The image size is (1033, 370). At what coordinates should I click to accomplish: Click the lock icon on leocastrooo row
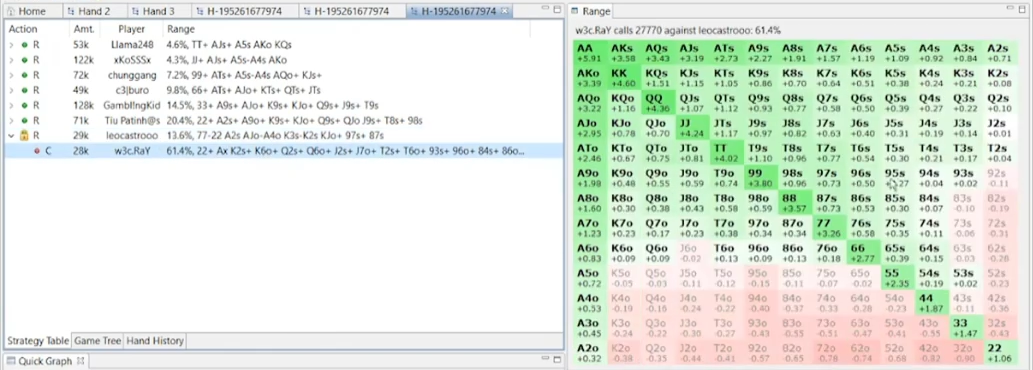click(24, 136)
